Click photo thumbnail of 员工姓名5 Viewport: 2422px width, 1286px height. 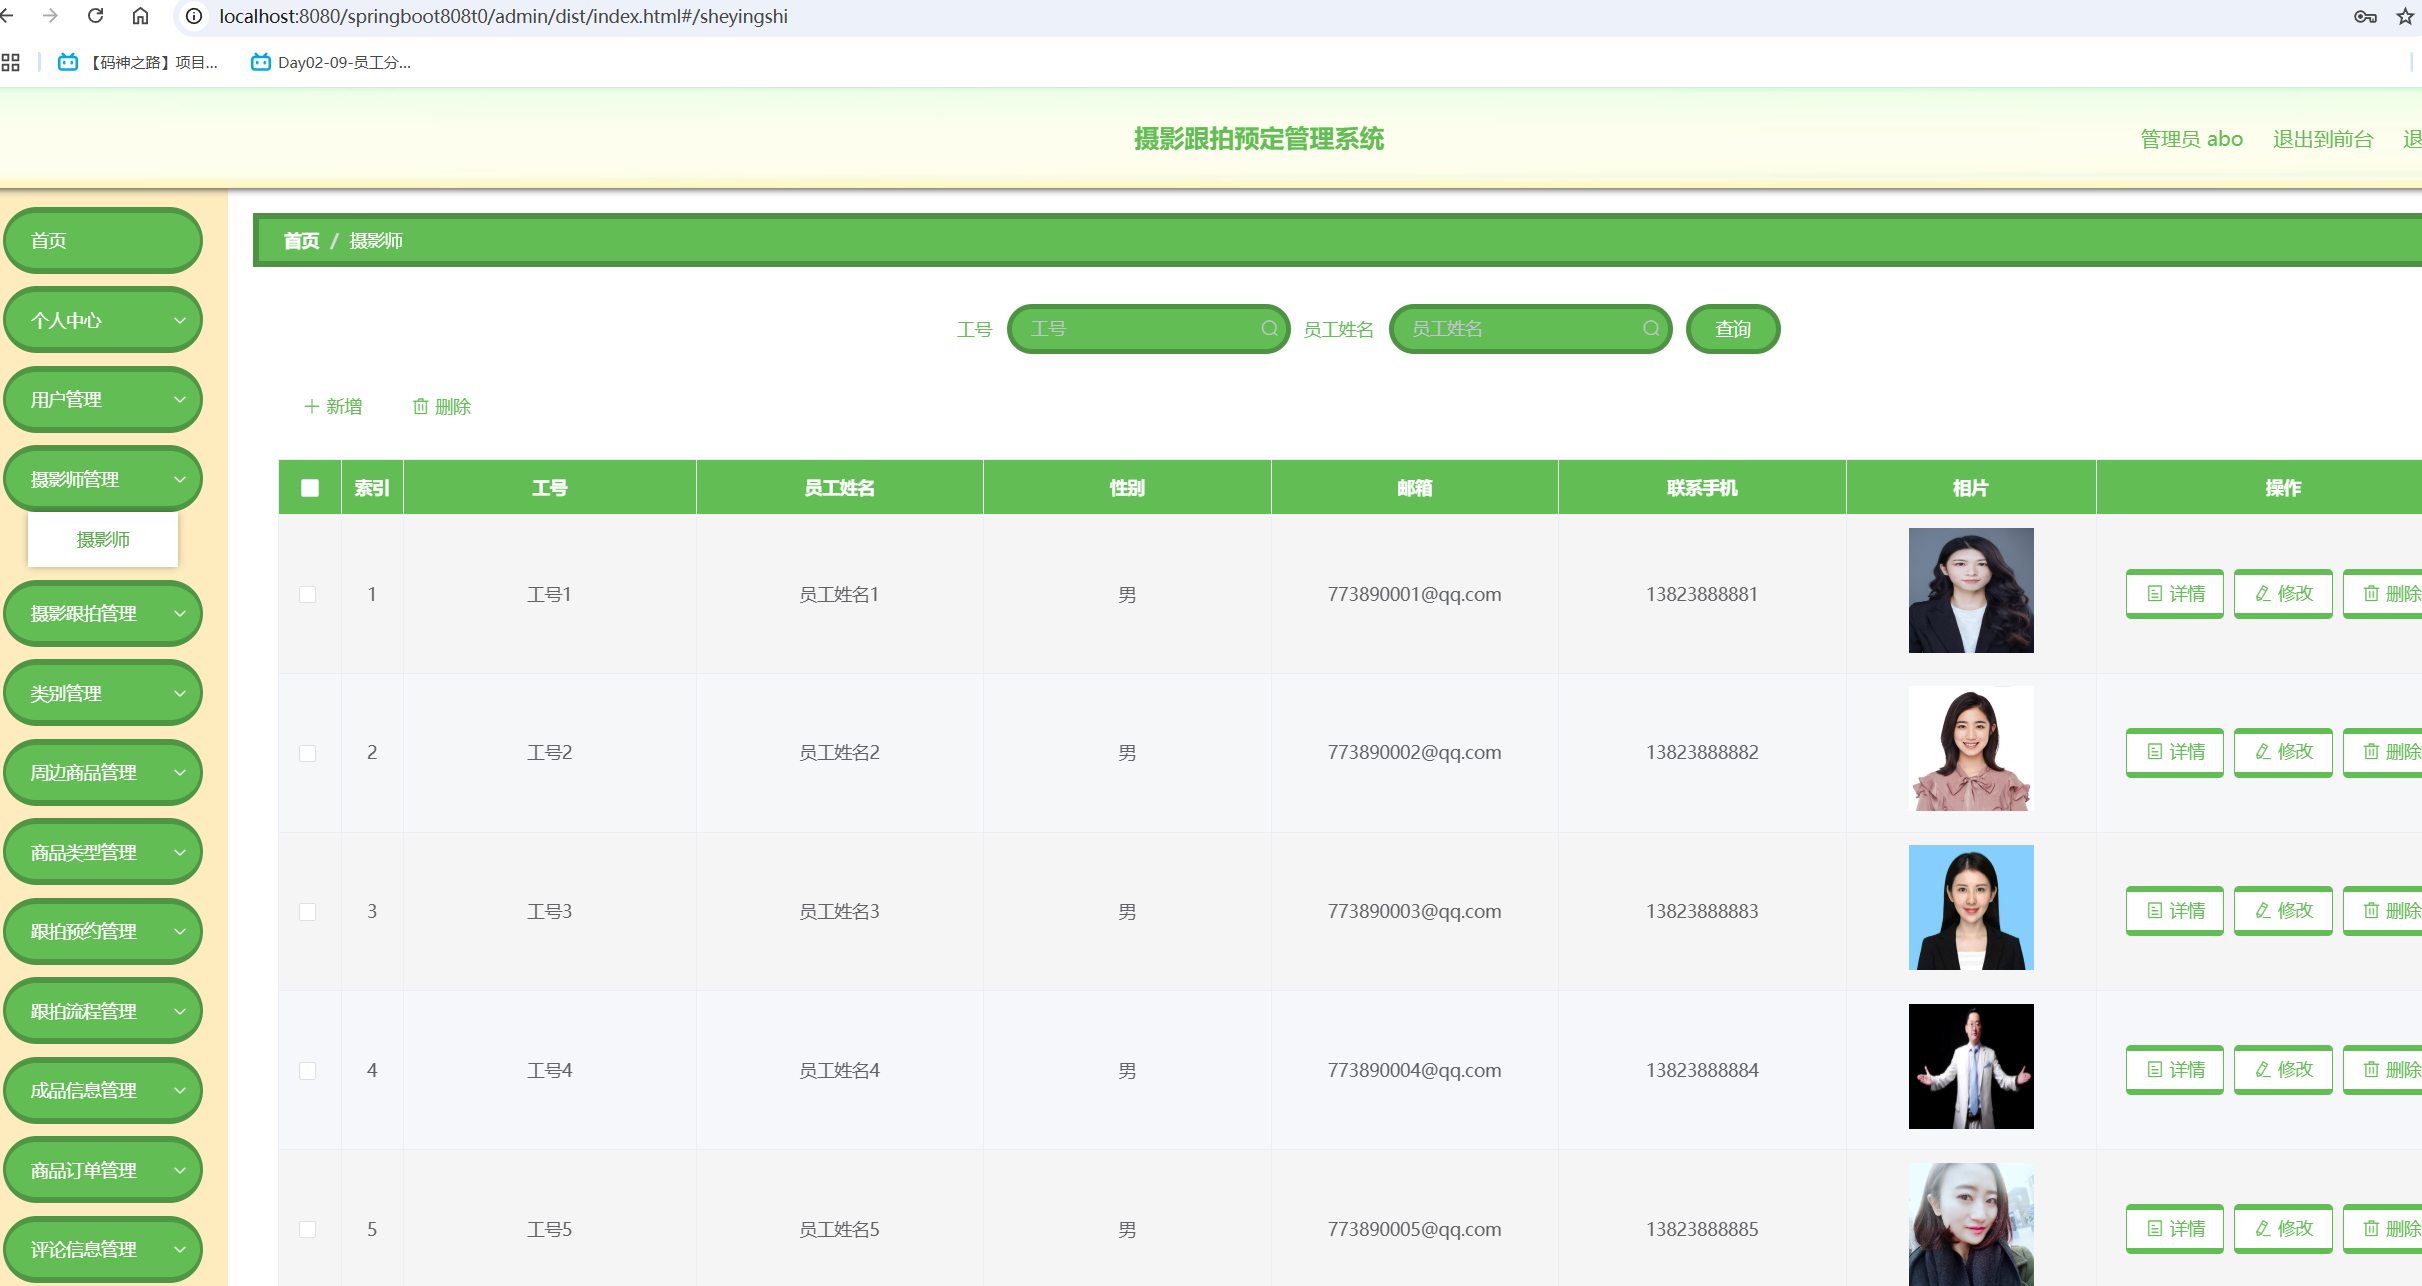point(1971,1224)
